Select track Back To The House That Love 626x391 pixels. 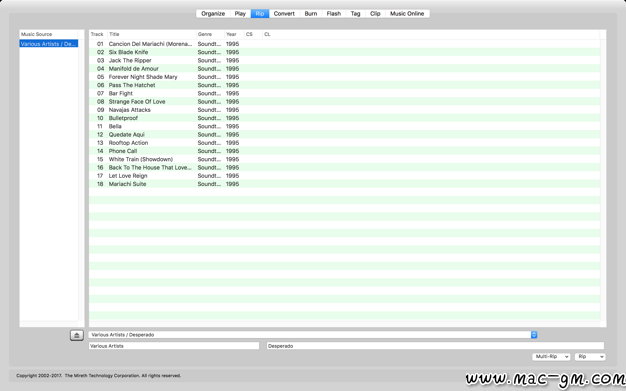pyautogui.click(x=344, y=167)
